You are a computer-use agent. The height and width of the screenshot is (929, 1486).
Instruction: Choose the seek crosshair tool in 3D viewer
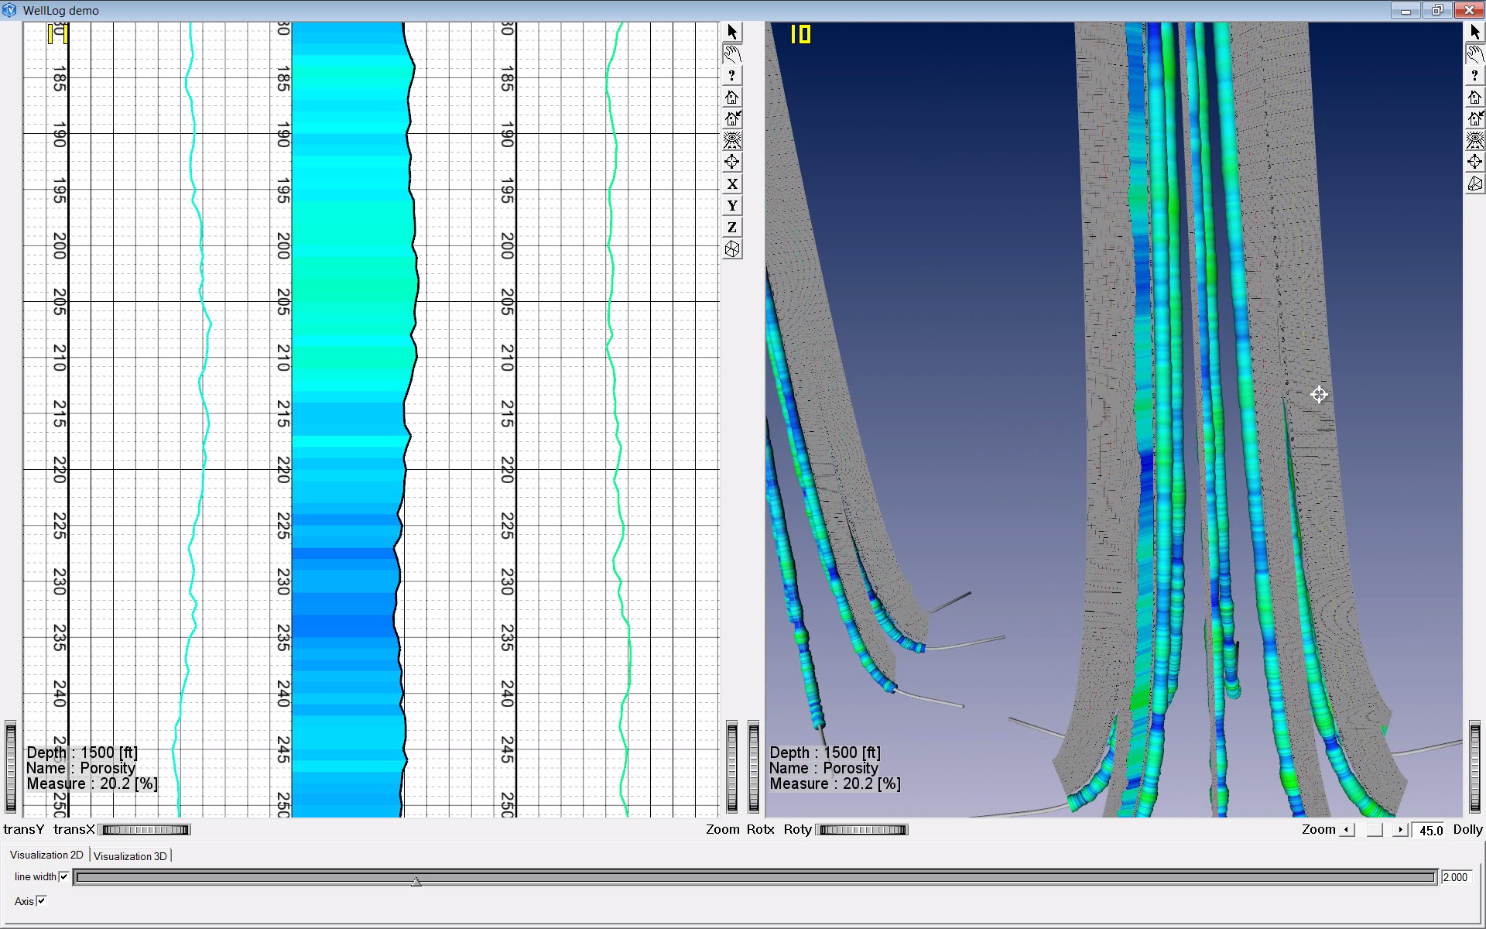pos(1475,162)
